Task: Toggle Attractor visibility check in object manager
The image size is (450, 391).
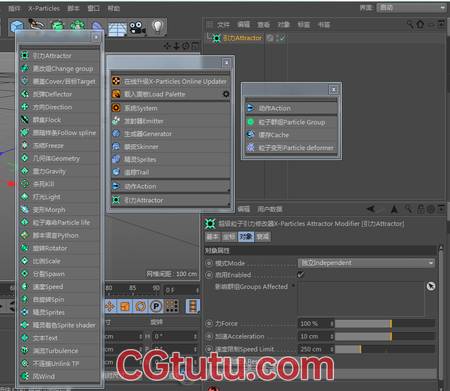Action: coord(282,38)
